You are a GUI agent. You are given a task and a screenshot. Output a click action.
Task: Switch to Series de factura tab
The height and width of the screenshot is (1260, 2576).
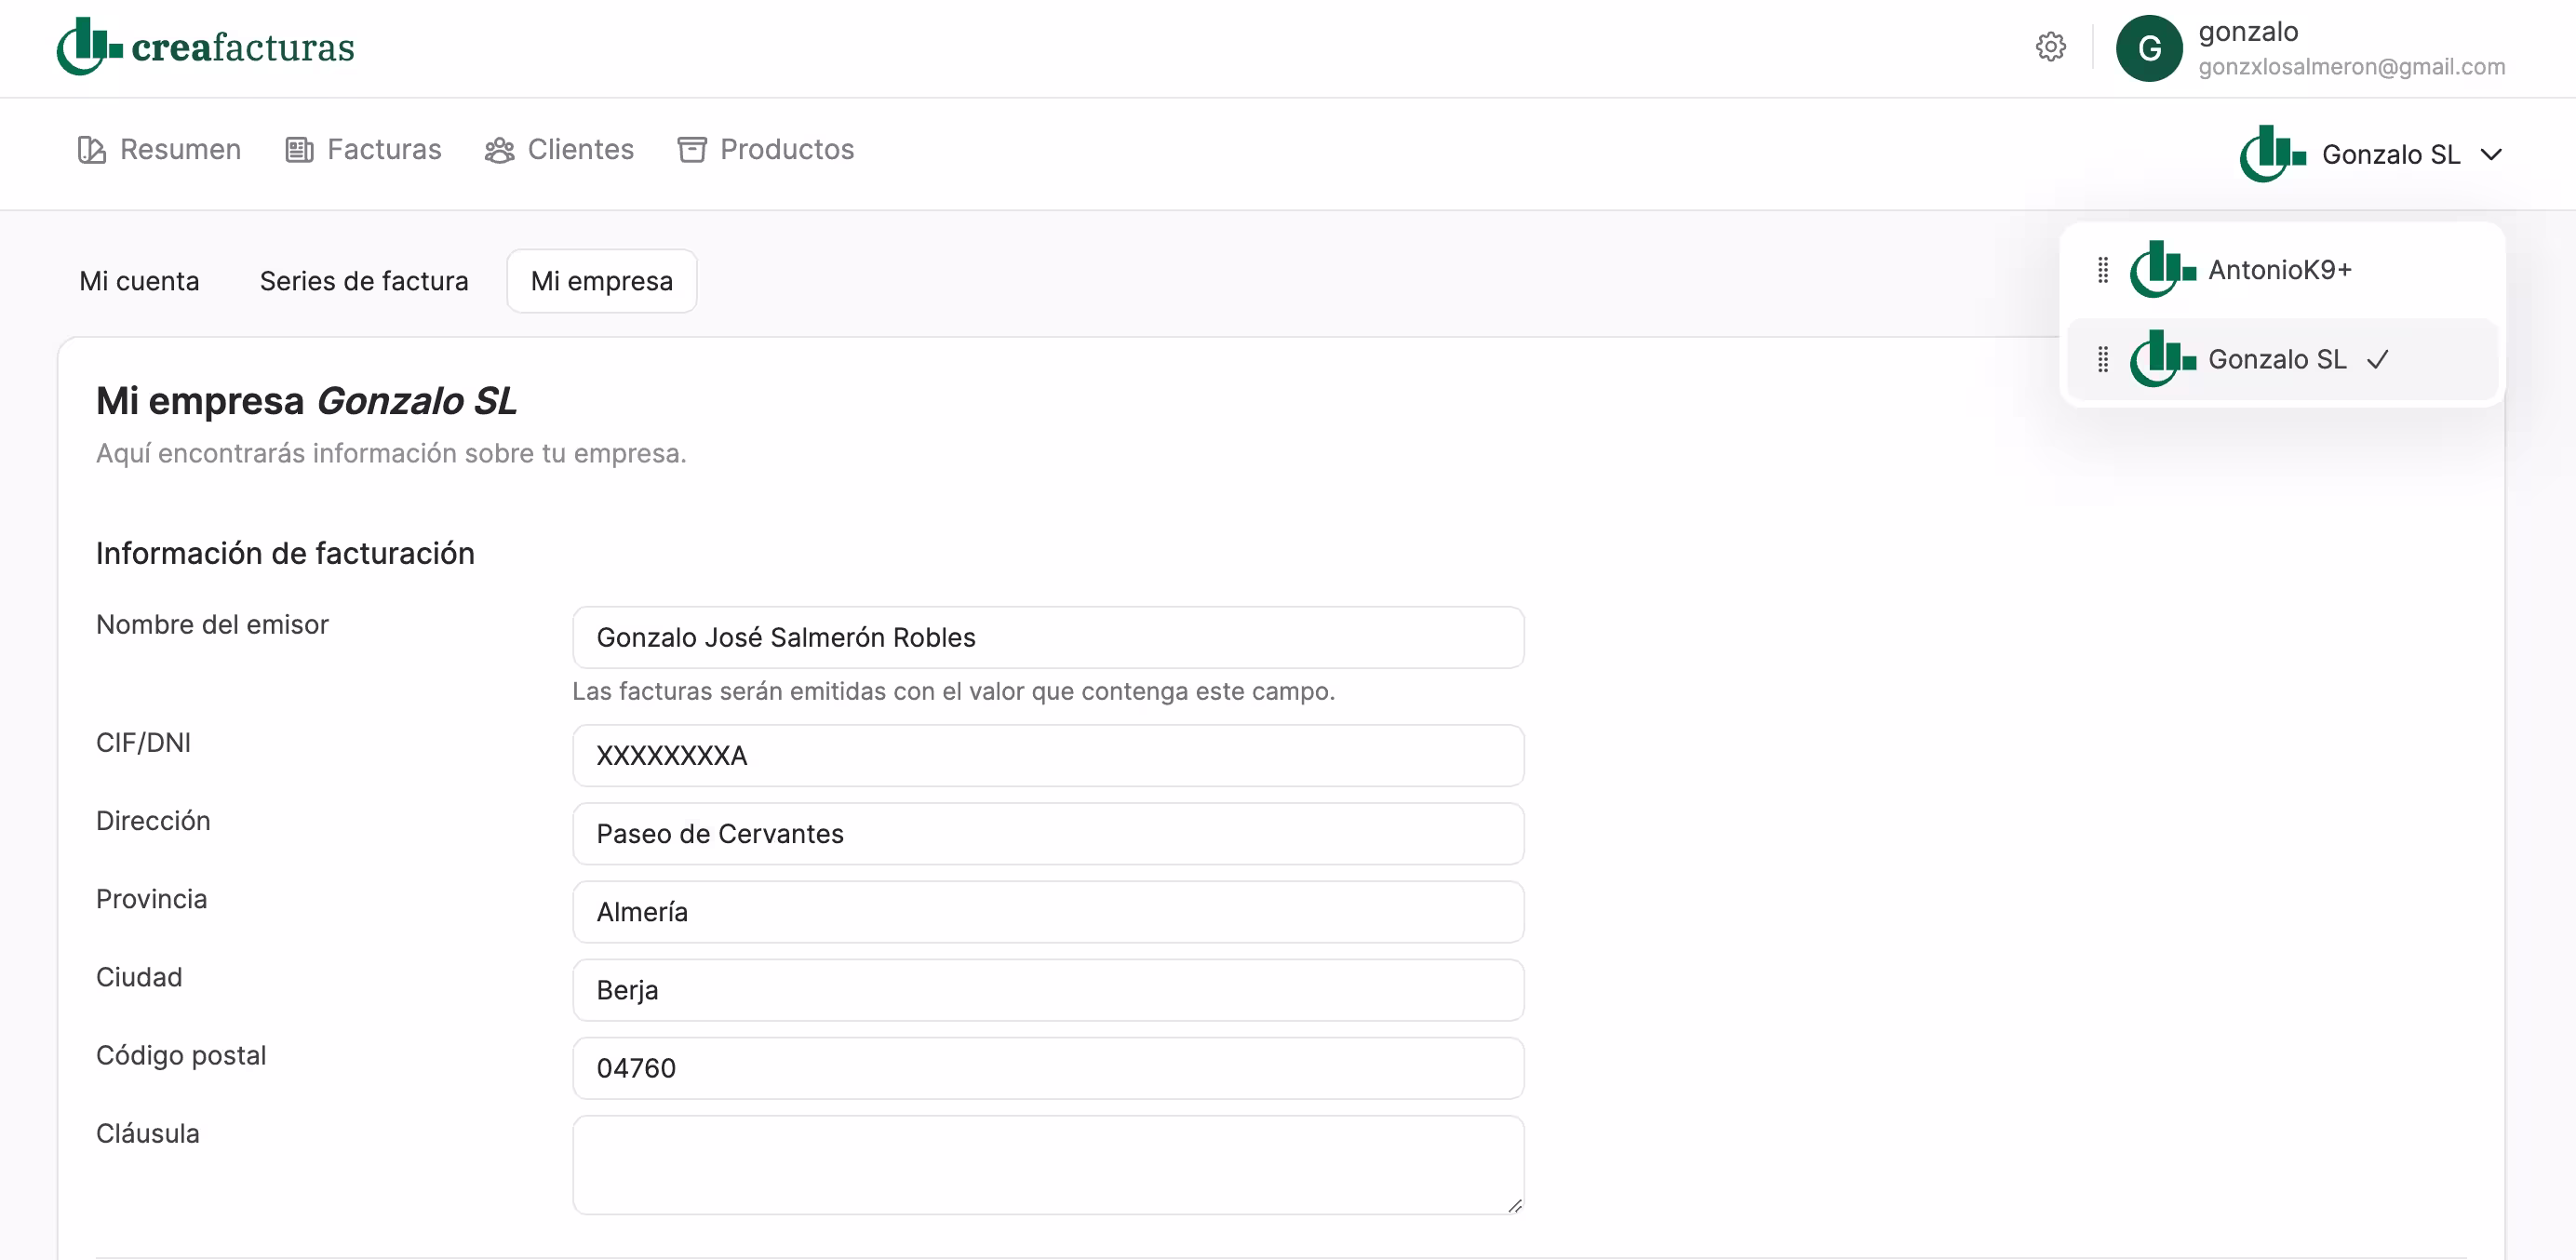tap(364, 281)
